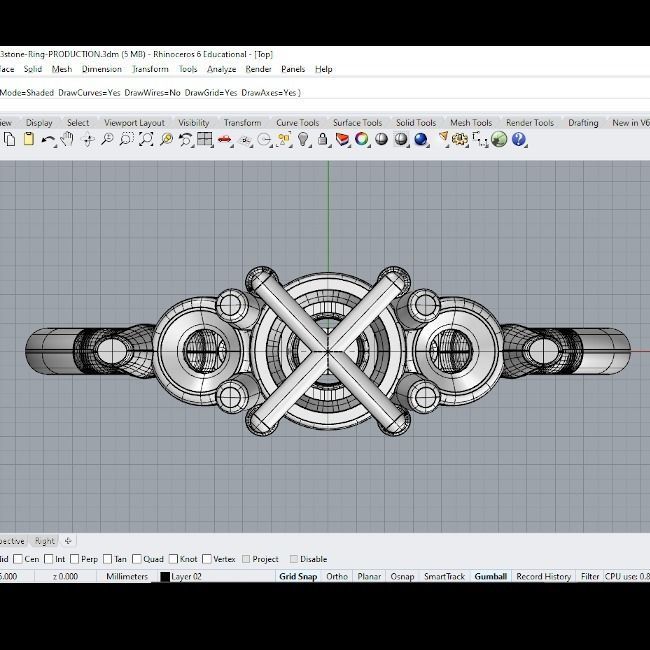Click the highlighted Shaded Viewport sphere icon
This screenshot has width=650, height=650.
coord(400,139)
